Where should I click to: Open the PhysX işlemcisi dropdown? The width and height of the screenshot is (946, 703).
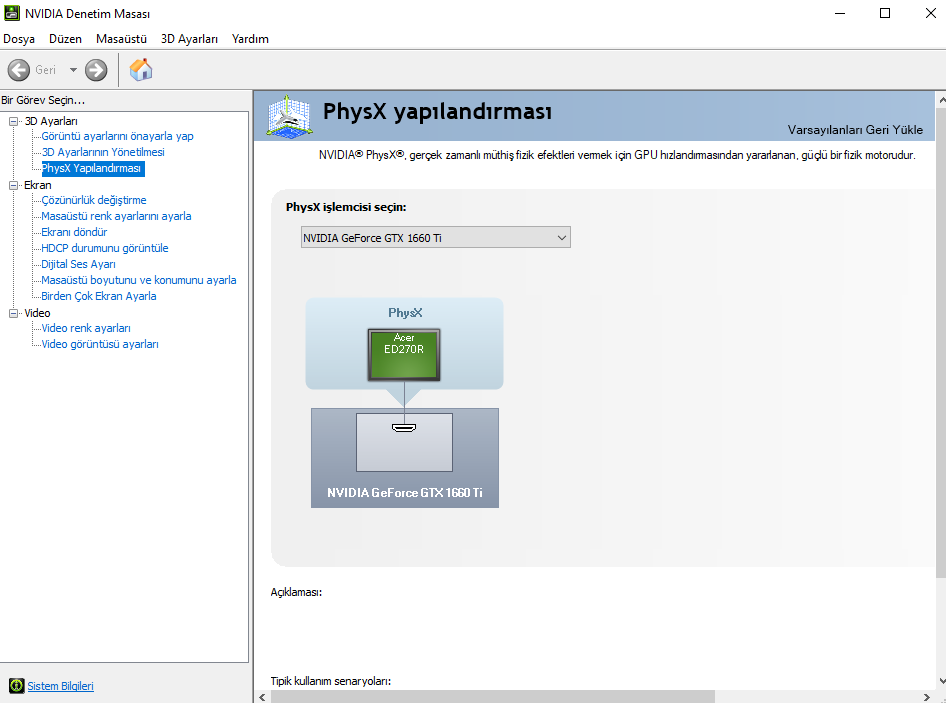click(x=436, y=237)
